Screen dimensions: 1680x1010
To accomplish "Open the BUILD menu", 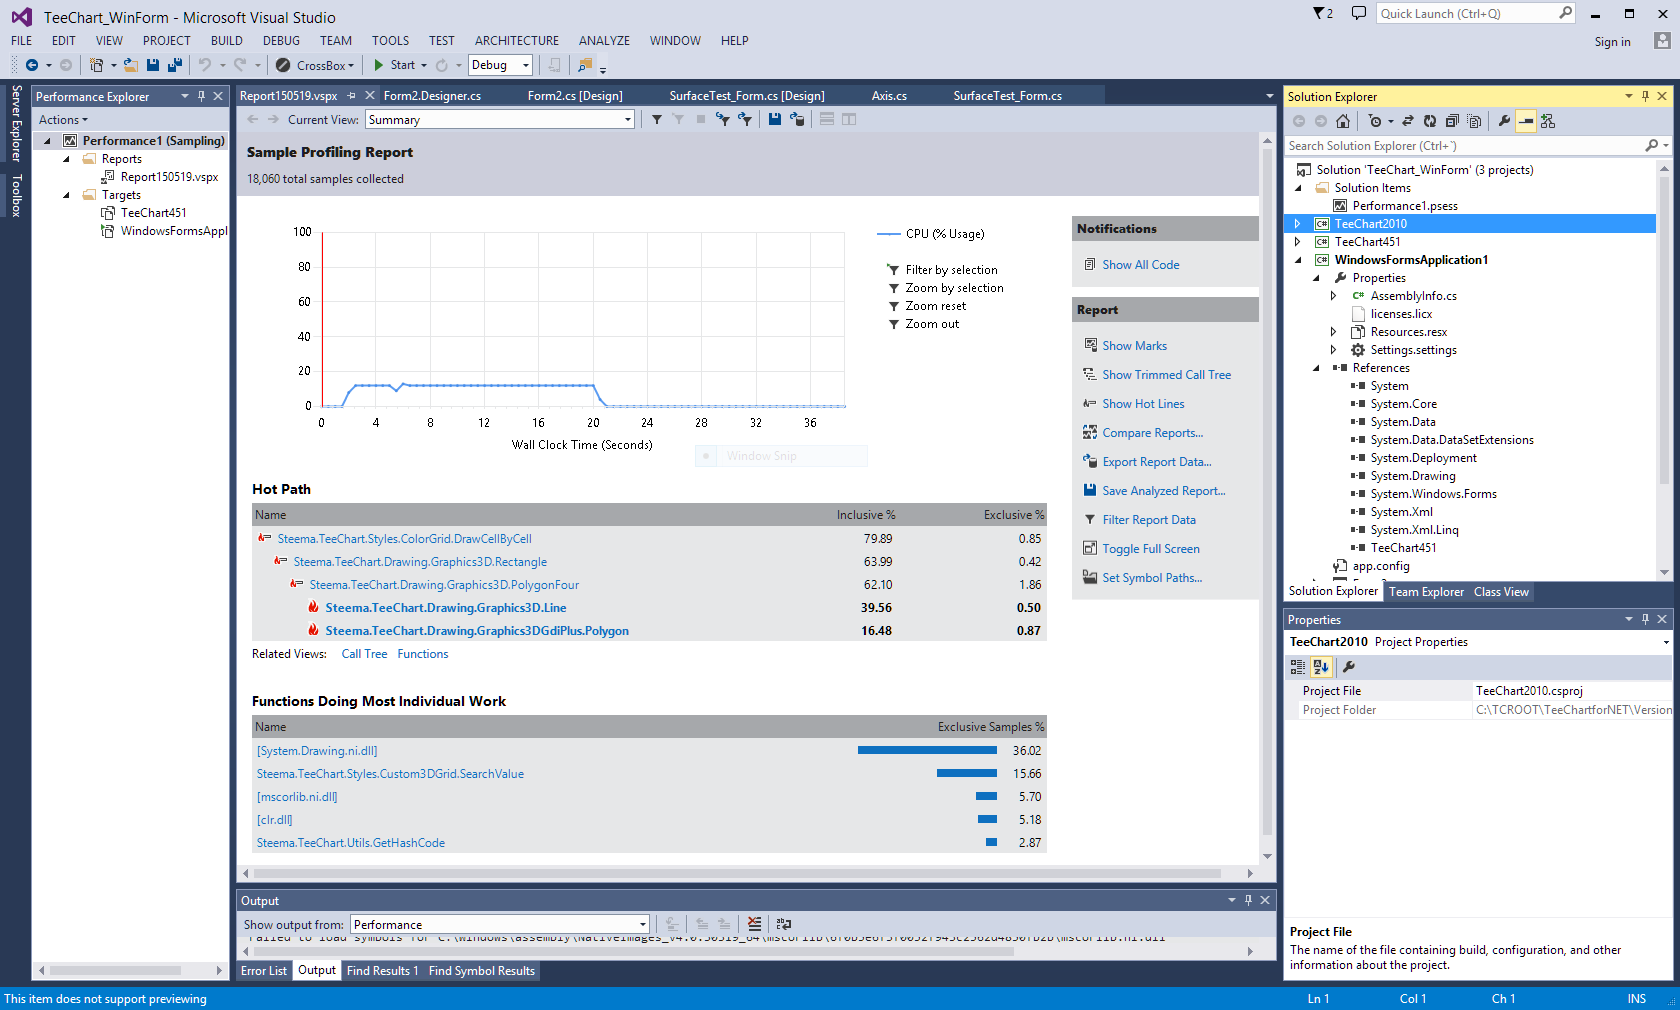I will point(227,41).
